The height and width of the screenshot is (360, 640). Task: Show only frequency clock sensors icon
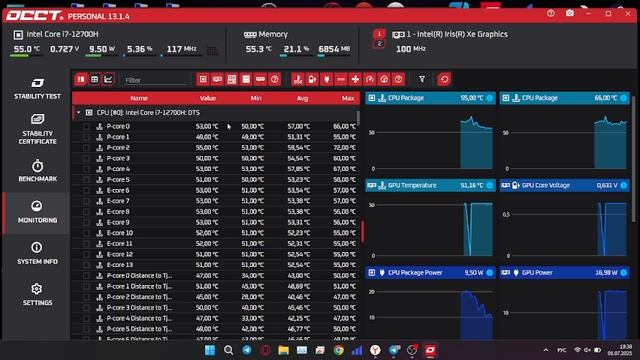point(384,80)
